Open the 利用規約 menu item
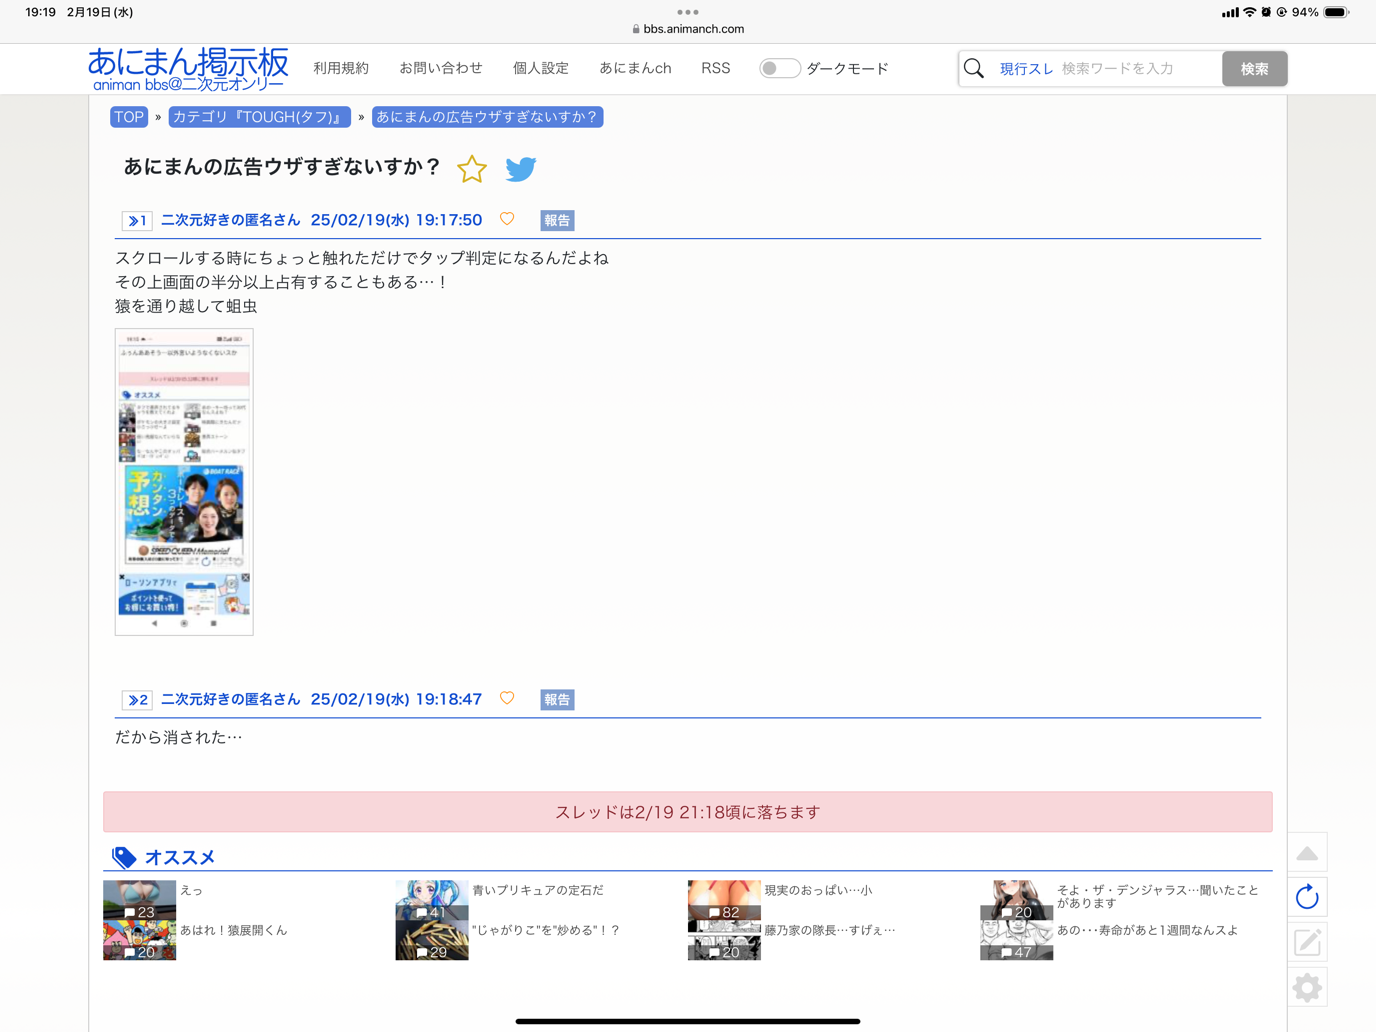 point(341,69)
